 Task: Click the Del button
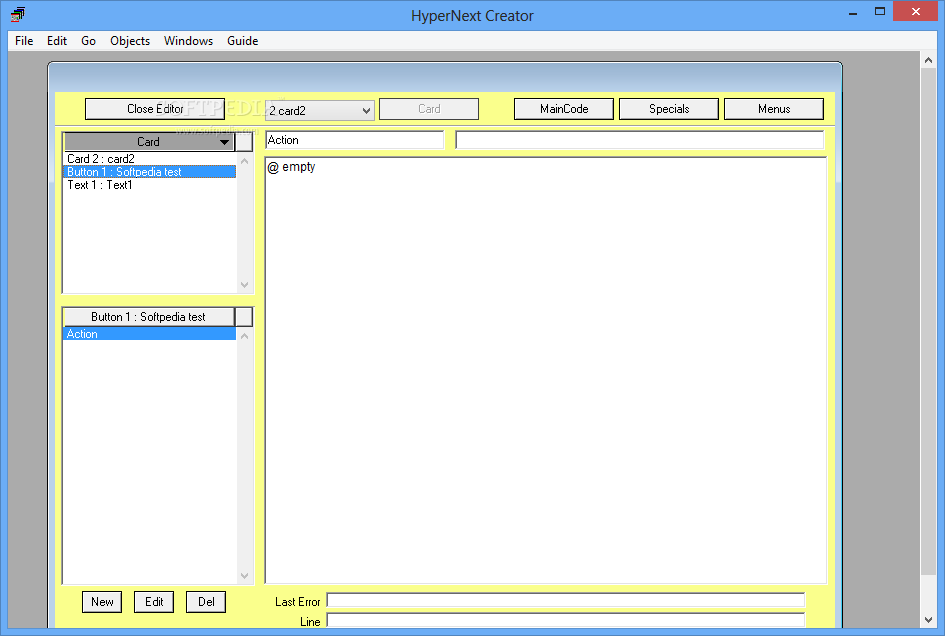pyautogui.click(x=206, y=602)
